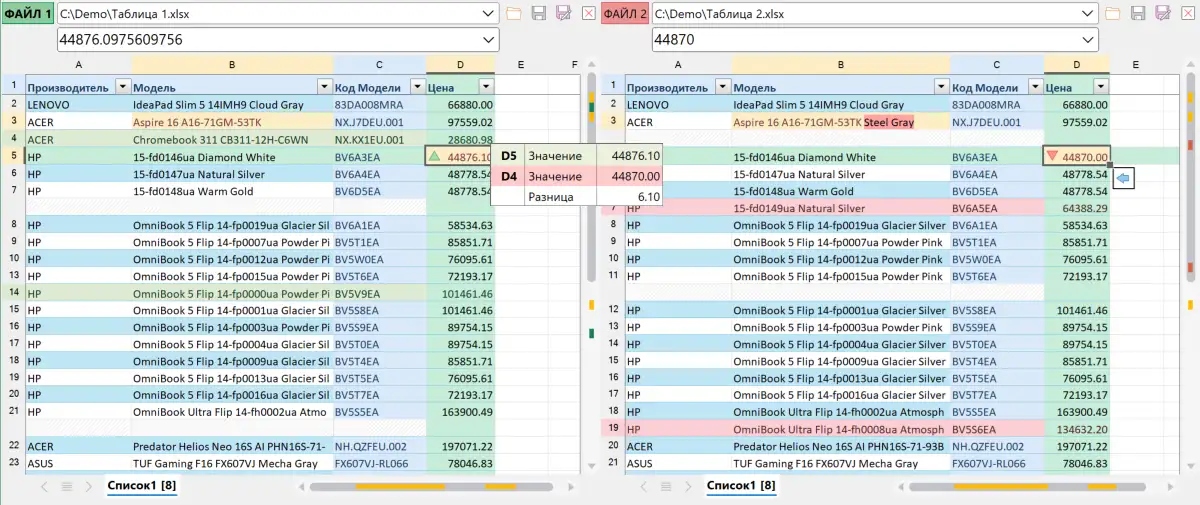This screenshot has width=1200, height=505.
Task: Go to next sheet in File 1
Action: coord(89,486)
